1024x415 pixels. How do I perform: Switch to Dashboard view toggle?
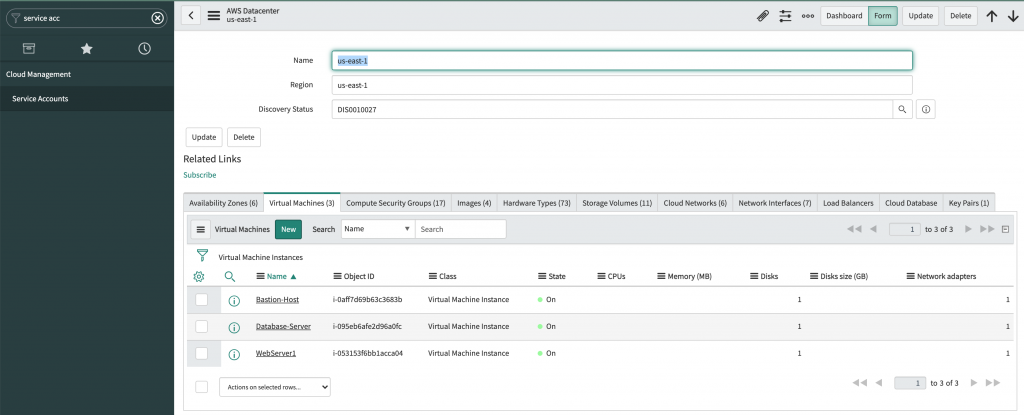844,16
